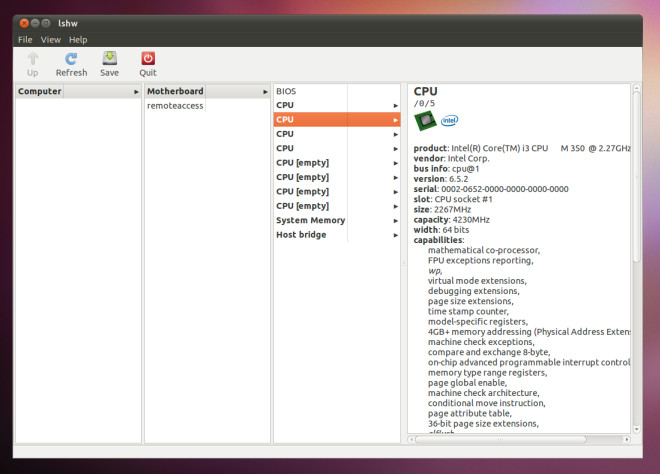Select the first CPU [empty] item
The image size is (660, 474).
pos(303,163)
